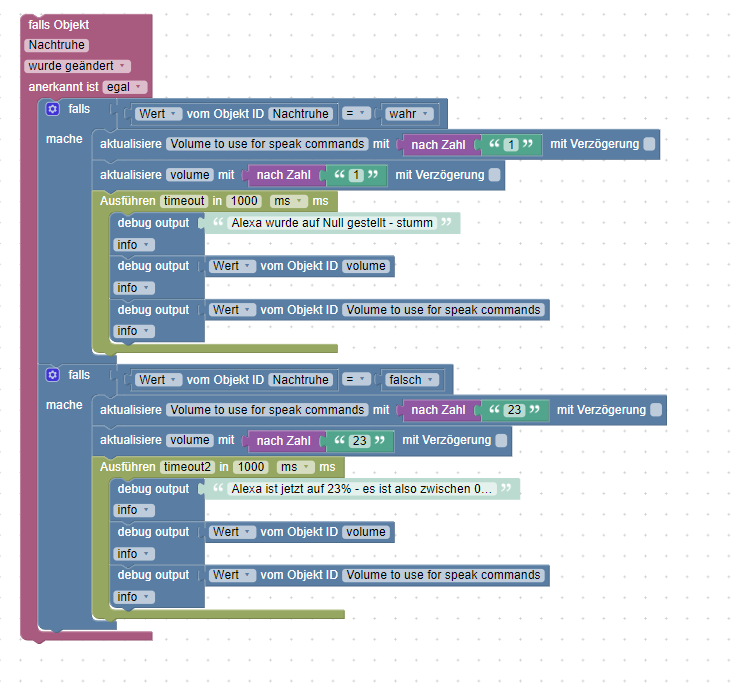Select speak commands ID in timeout2 debug output
This screenshot has width=741, height=690.
click(443, 575)
